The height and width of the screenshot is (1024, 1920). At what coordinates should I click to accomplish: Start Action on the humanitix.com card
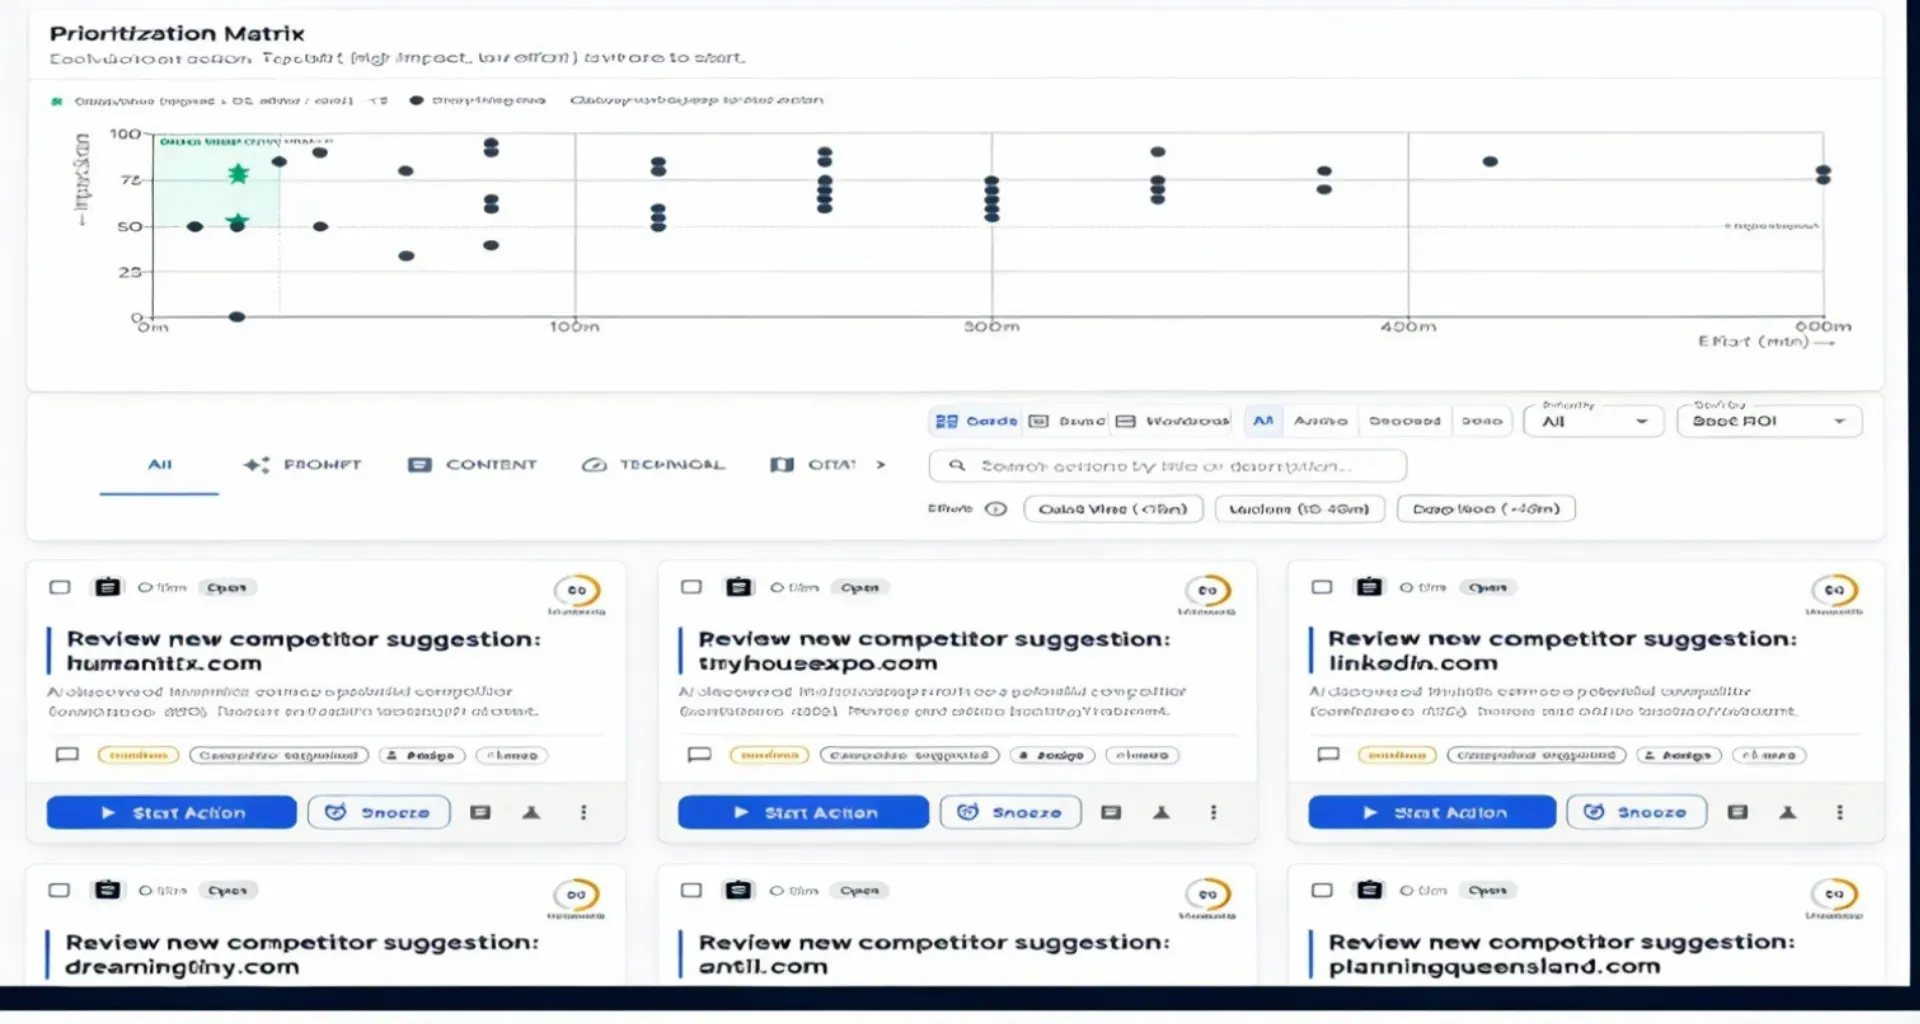pos(171,812)
